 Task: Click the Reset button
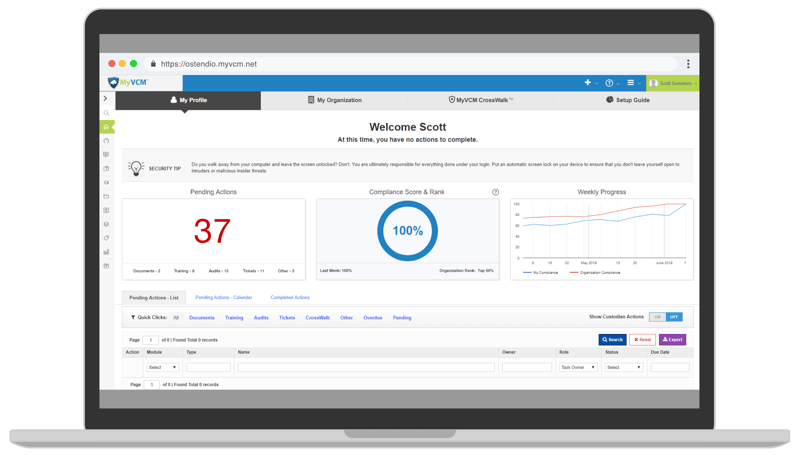[x=642, y=340]
